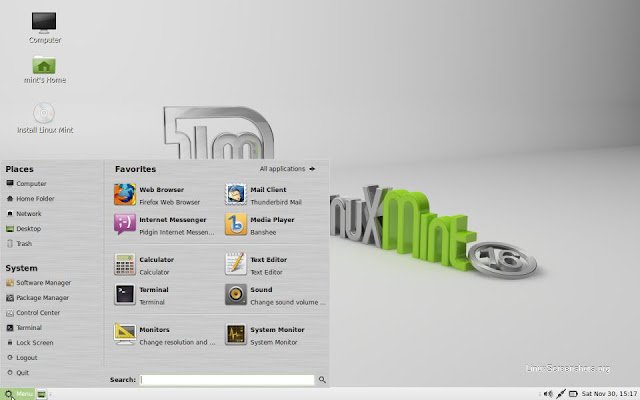Click the Menu button on panel
Screen dimensions: 640x400
click(x=18, y=394)
